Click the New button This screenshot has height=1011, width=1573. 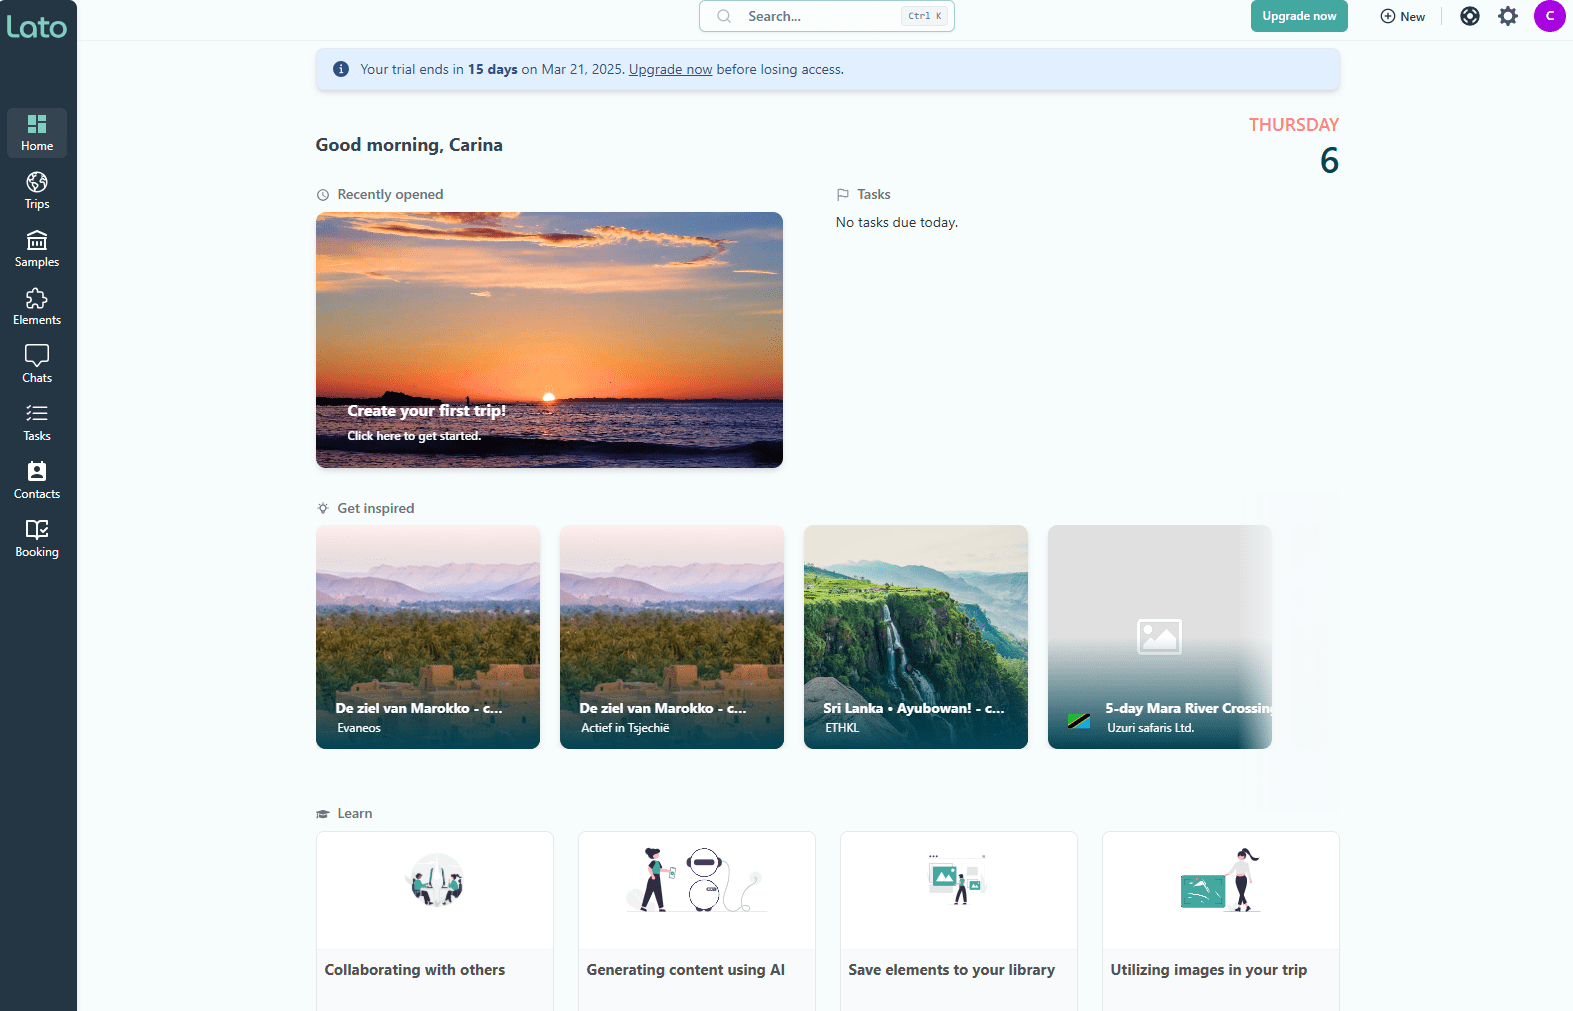click(x=1402, y=16)
